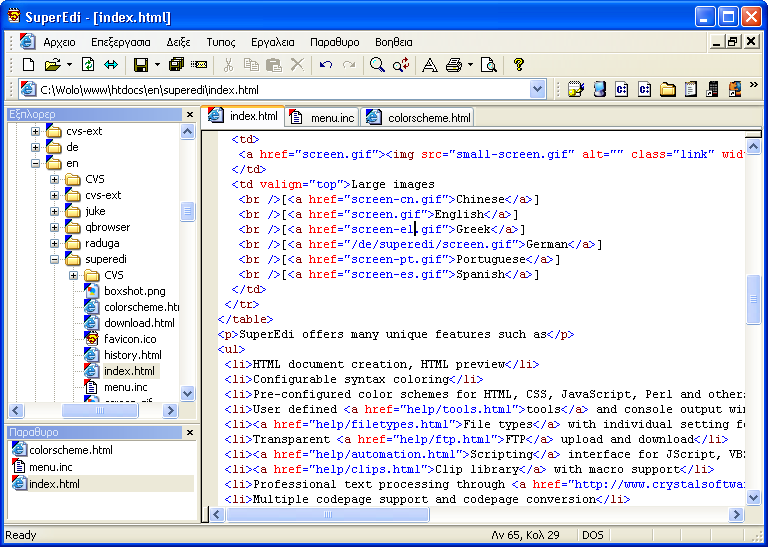Select history.html in the file tree
The height and width of the screenshot is (547, 768).
tap(133, 355)
